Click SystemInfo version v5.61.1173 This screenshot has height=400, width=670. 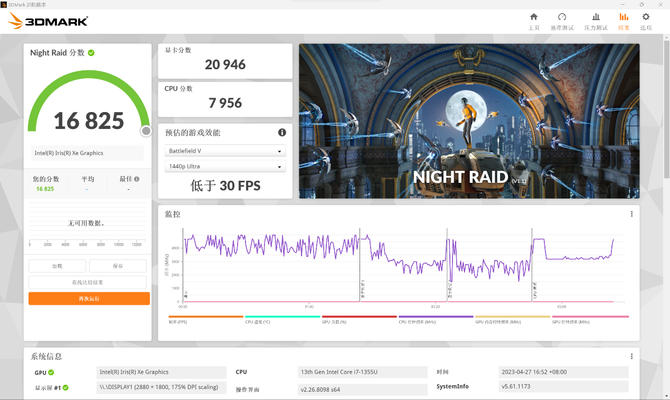564,386
